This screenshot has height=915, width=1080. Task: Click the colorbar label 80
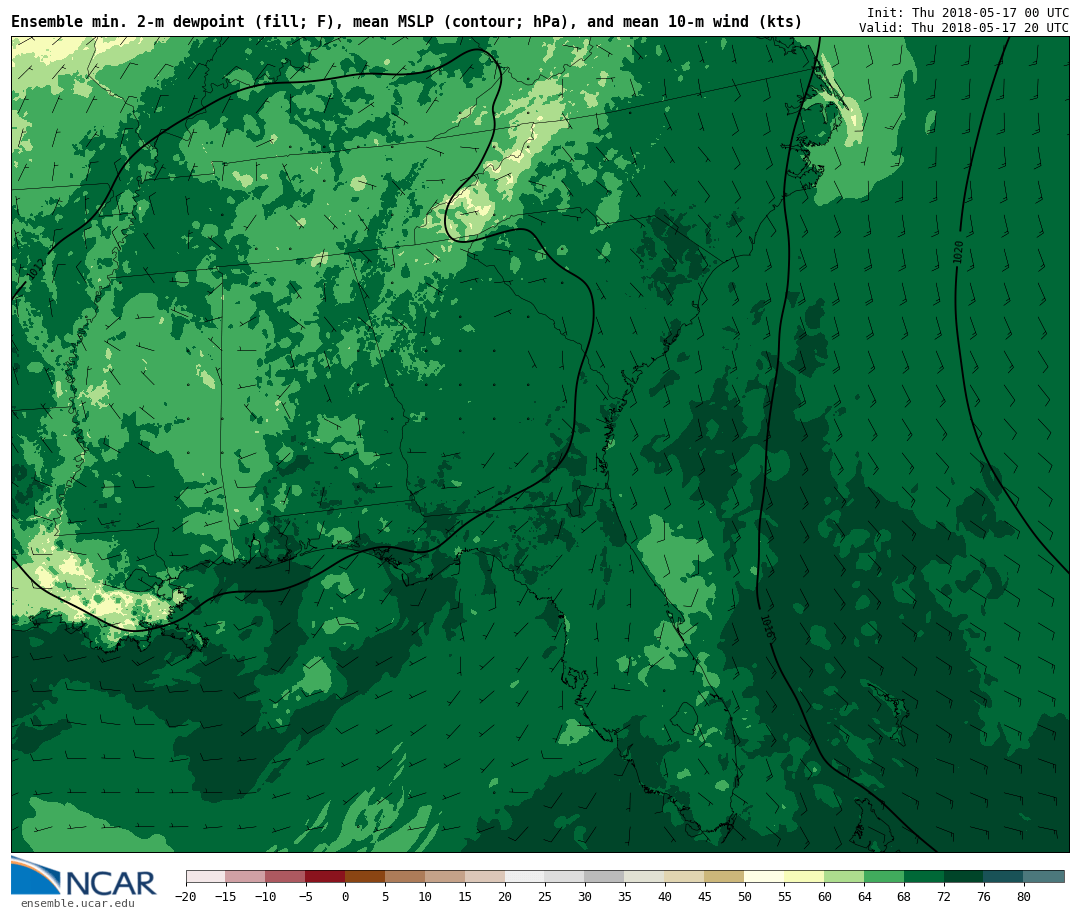[1024, 896]
